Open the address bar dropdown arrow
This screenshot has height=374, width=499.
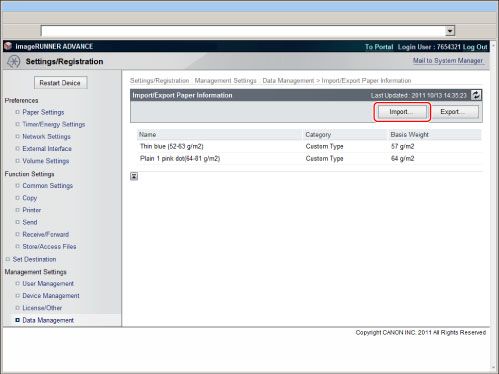450,31
